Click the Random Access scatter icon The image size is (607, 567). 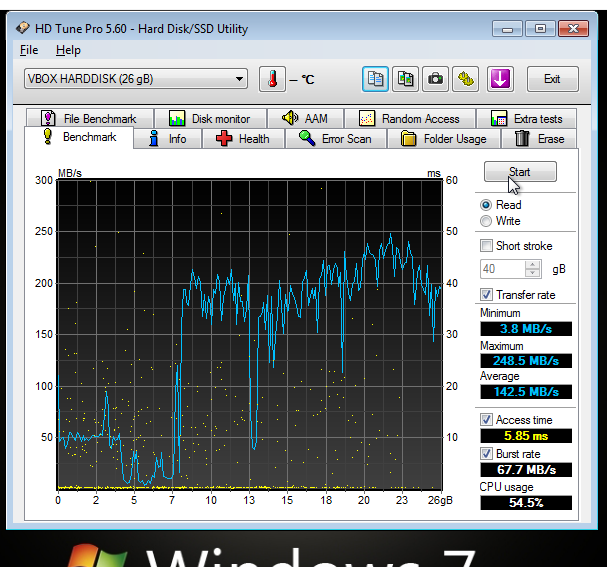coord(367,118)
